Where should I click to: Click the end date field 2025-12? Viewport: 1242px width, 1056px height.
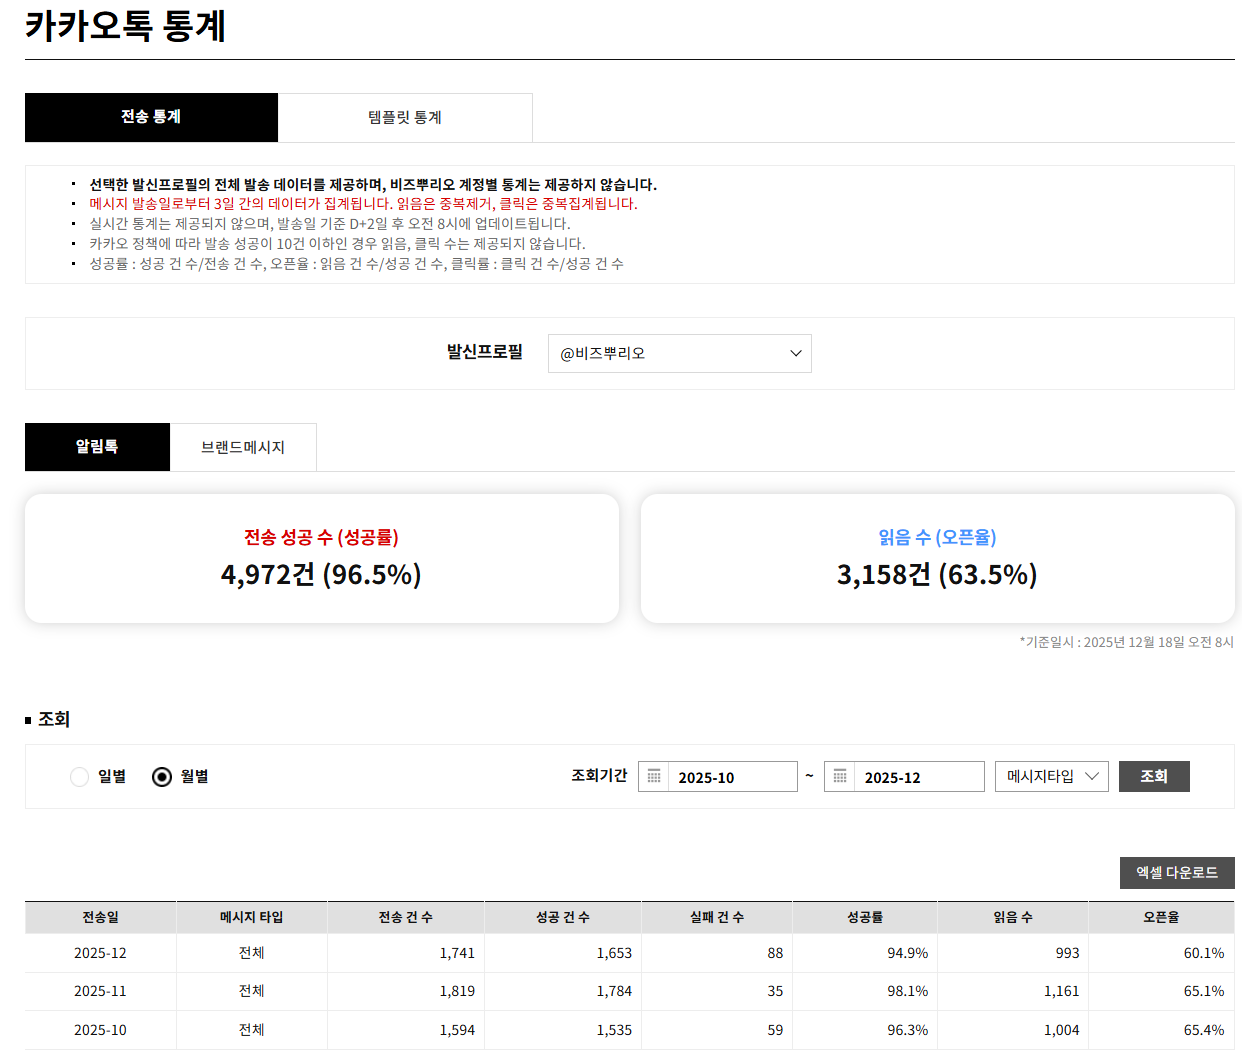[918, 777]
